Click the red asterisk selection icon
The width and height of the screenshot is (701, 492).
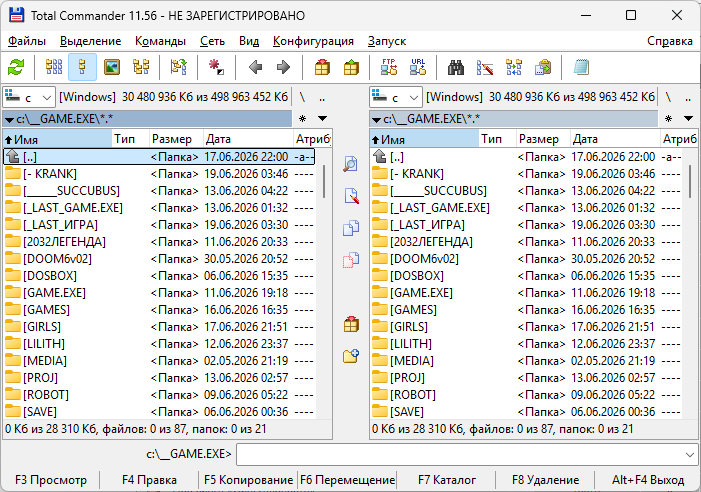[216, 67]
